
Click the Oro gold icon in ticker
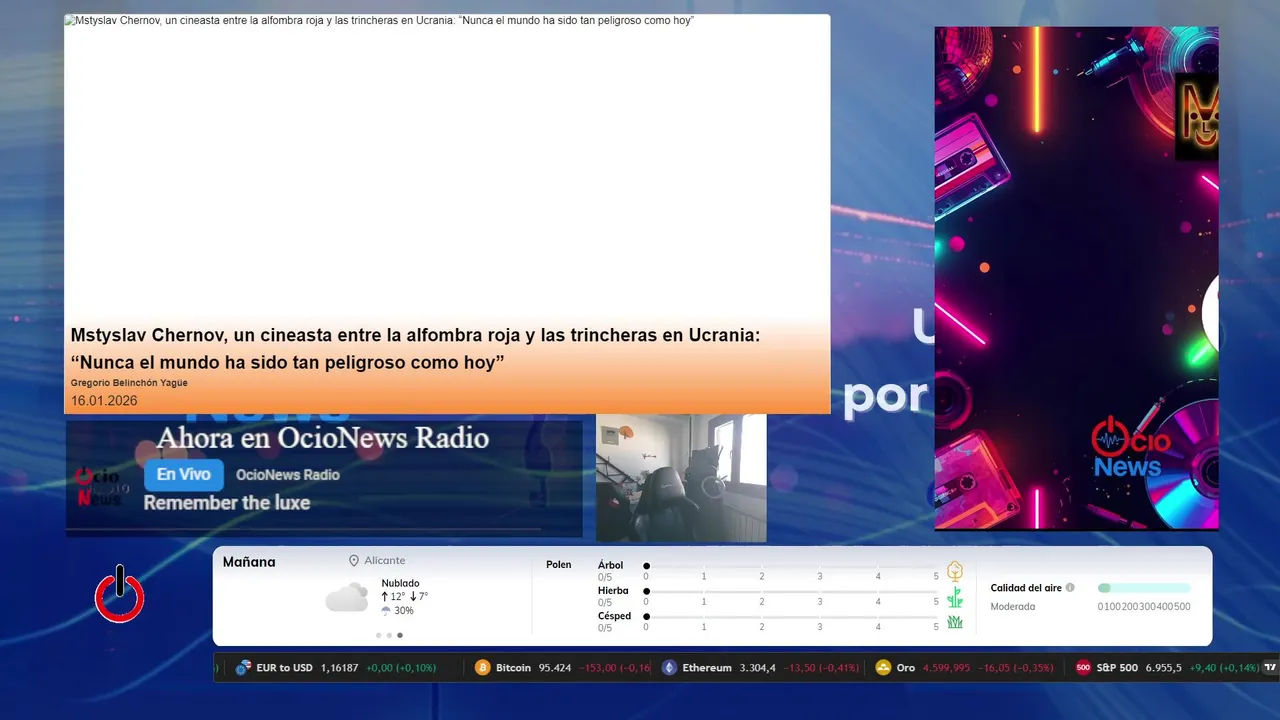(x=883, y=668)
